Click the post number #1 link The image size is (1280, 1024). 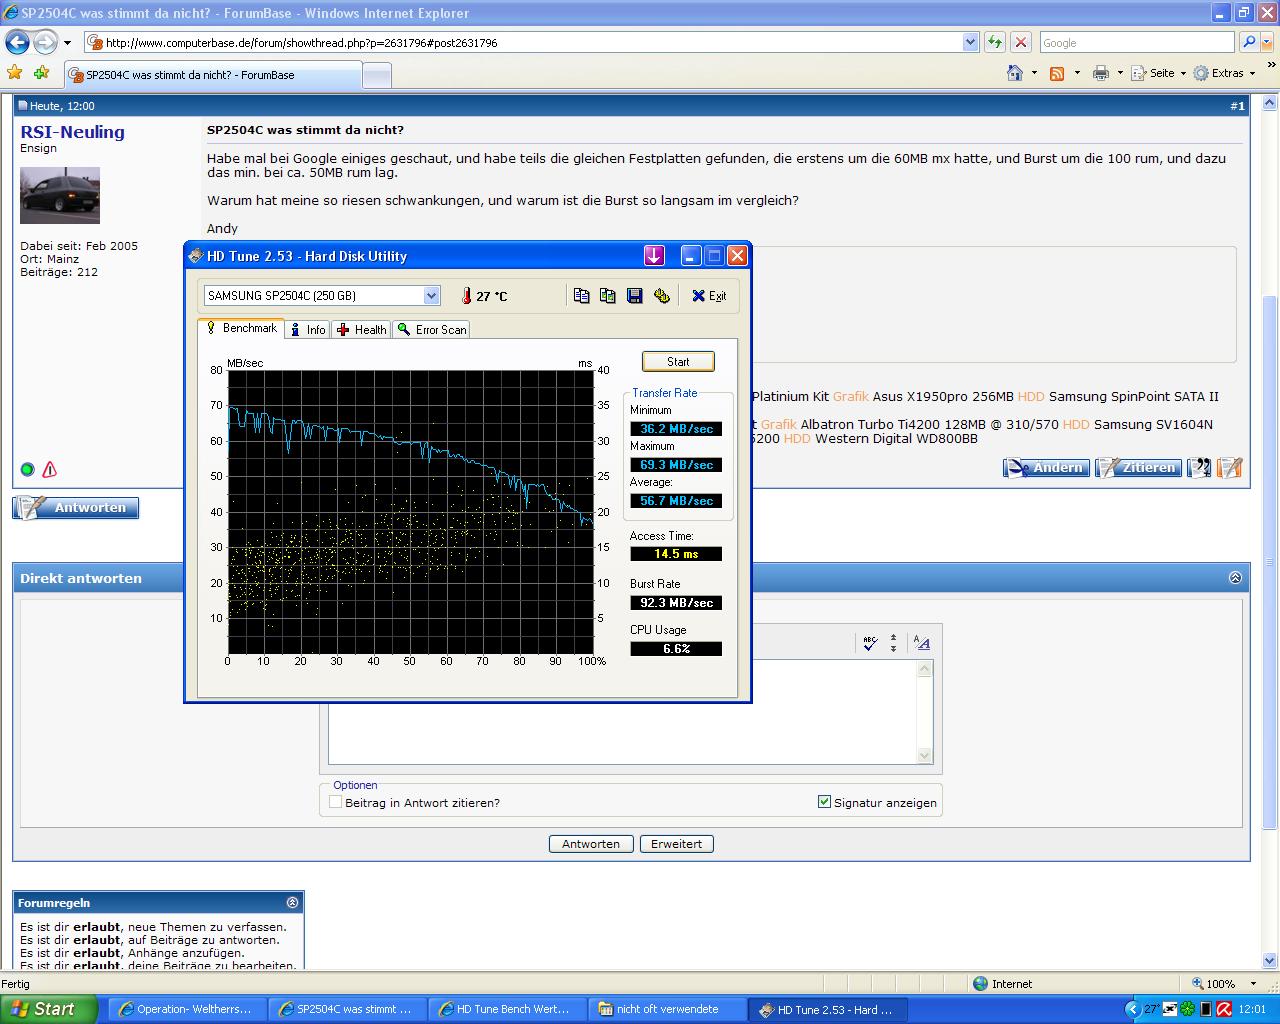coord(1237,106)
